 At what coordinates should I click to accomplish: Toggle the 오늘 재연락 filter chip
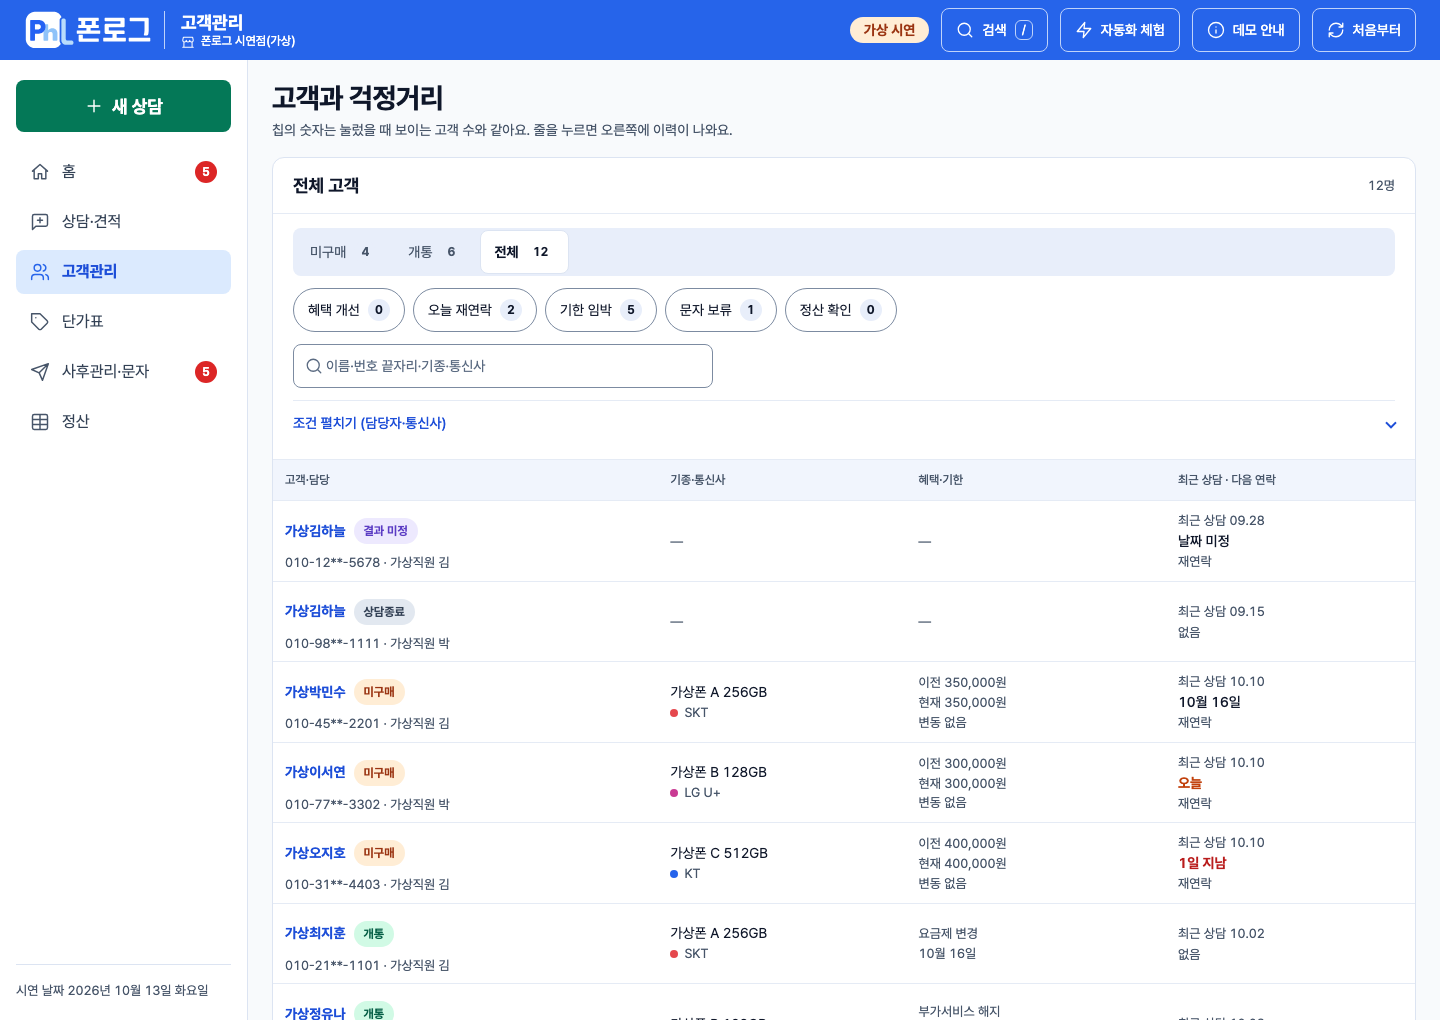tap(475, 310)
